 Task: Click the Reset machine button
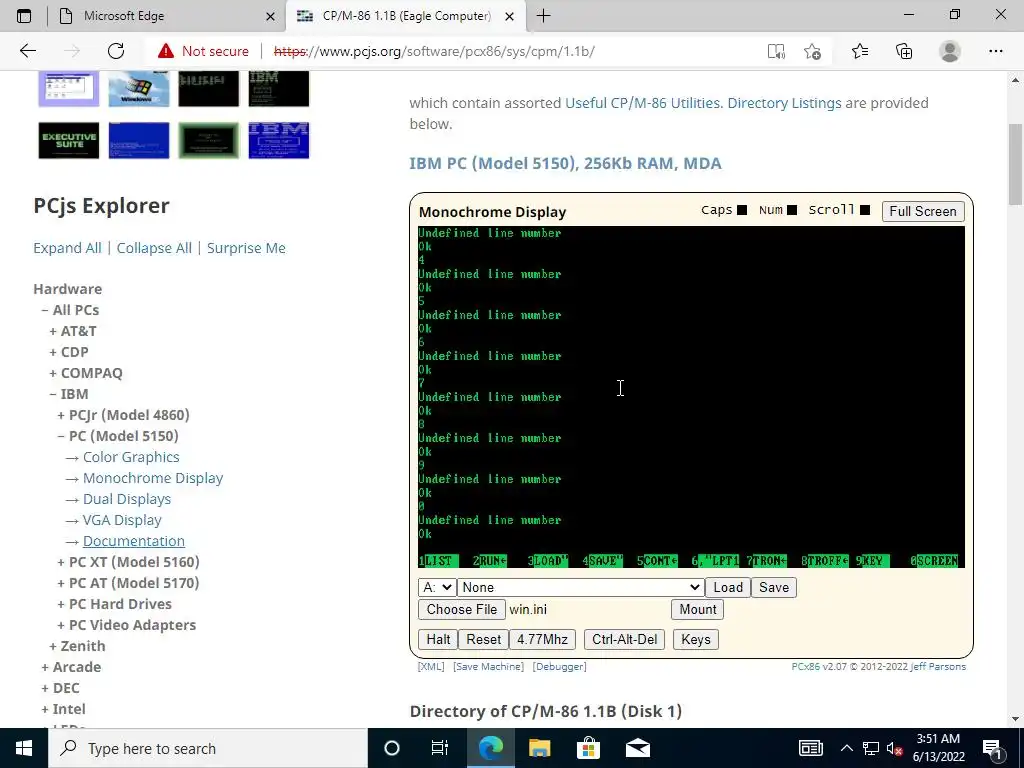click(x=483, y=639)
